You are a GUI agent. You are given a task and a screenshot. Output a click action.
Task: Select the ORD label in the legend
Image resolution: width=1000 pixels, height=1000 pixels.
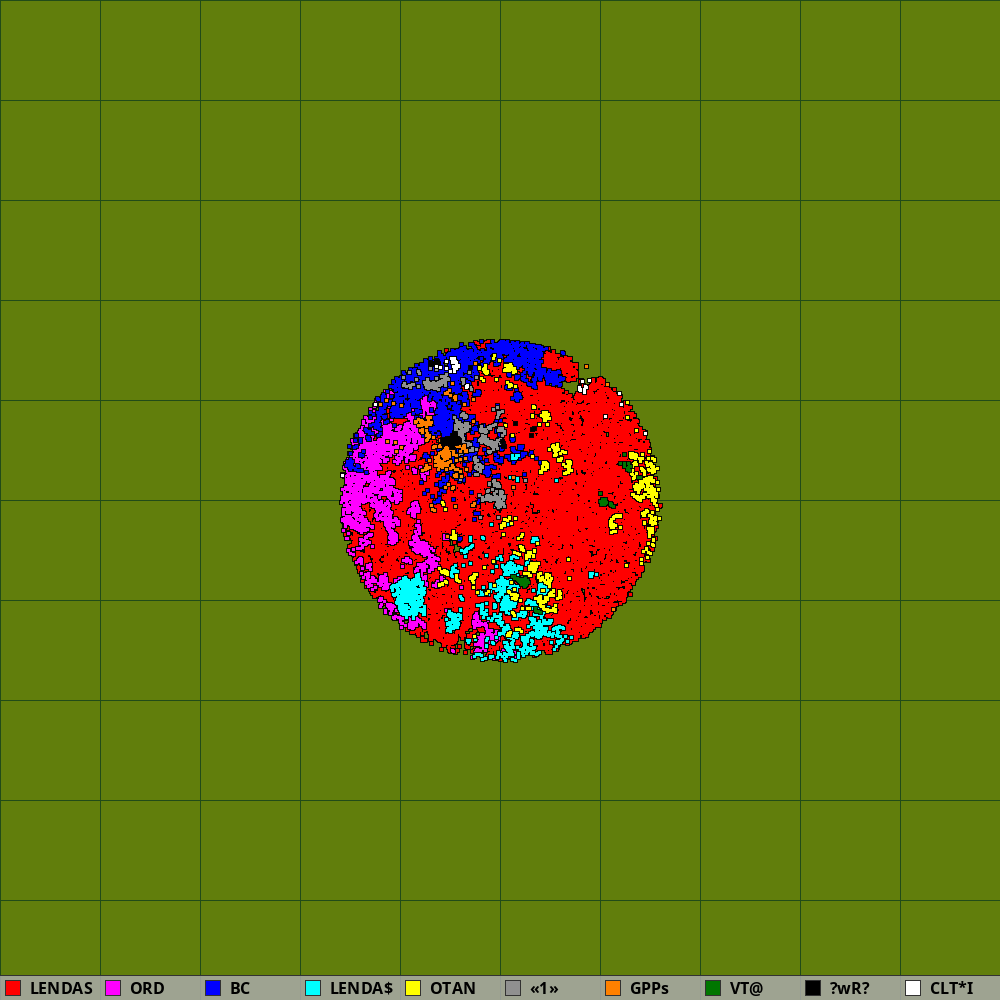coord(147,988)
